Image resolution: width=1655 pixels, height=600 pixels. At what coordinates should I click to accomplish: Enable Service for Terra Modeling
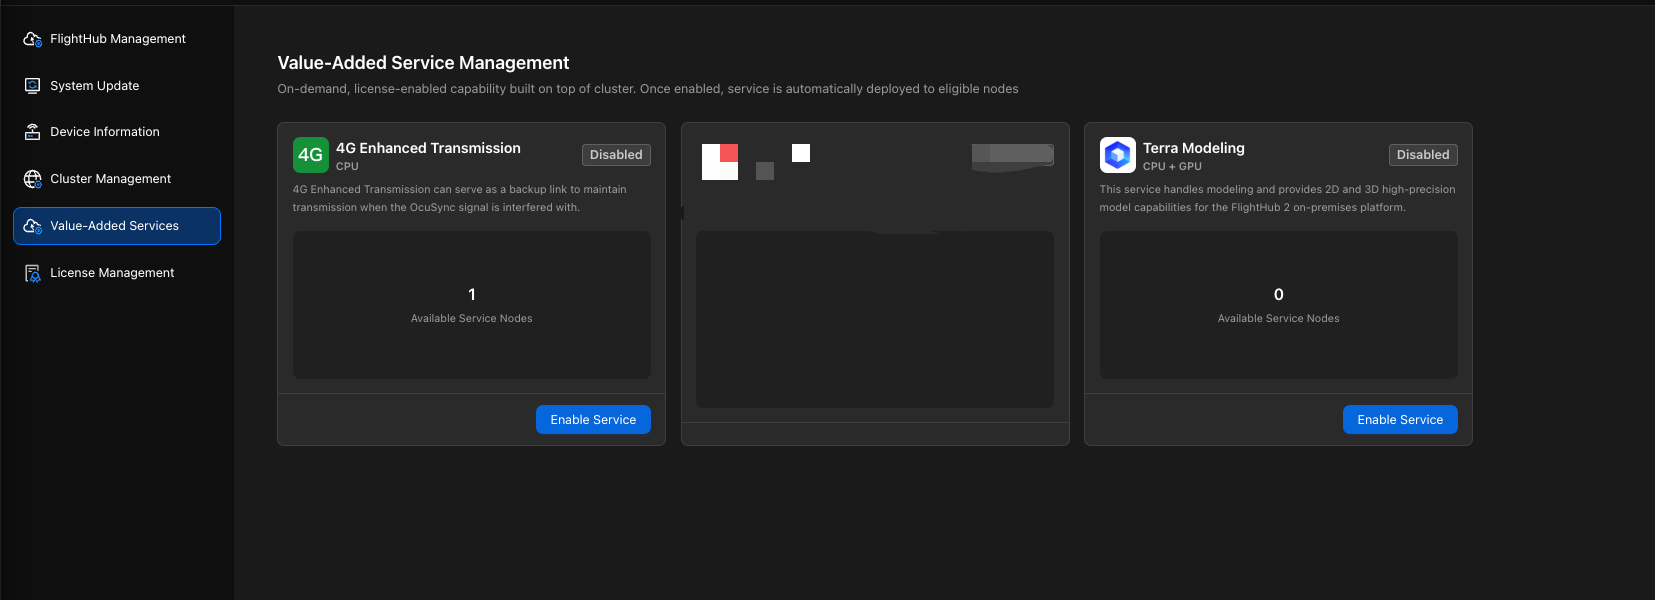[x=1400, y=420]
